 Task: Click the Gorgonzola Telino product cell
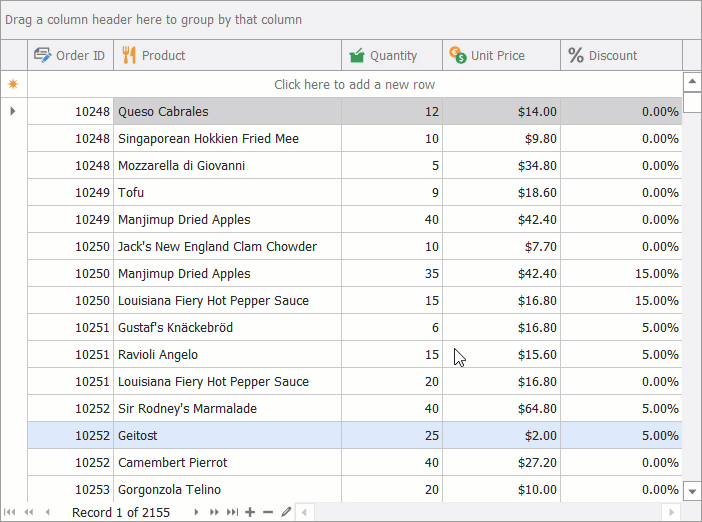click(227, 489)
